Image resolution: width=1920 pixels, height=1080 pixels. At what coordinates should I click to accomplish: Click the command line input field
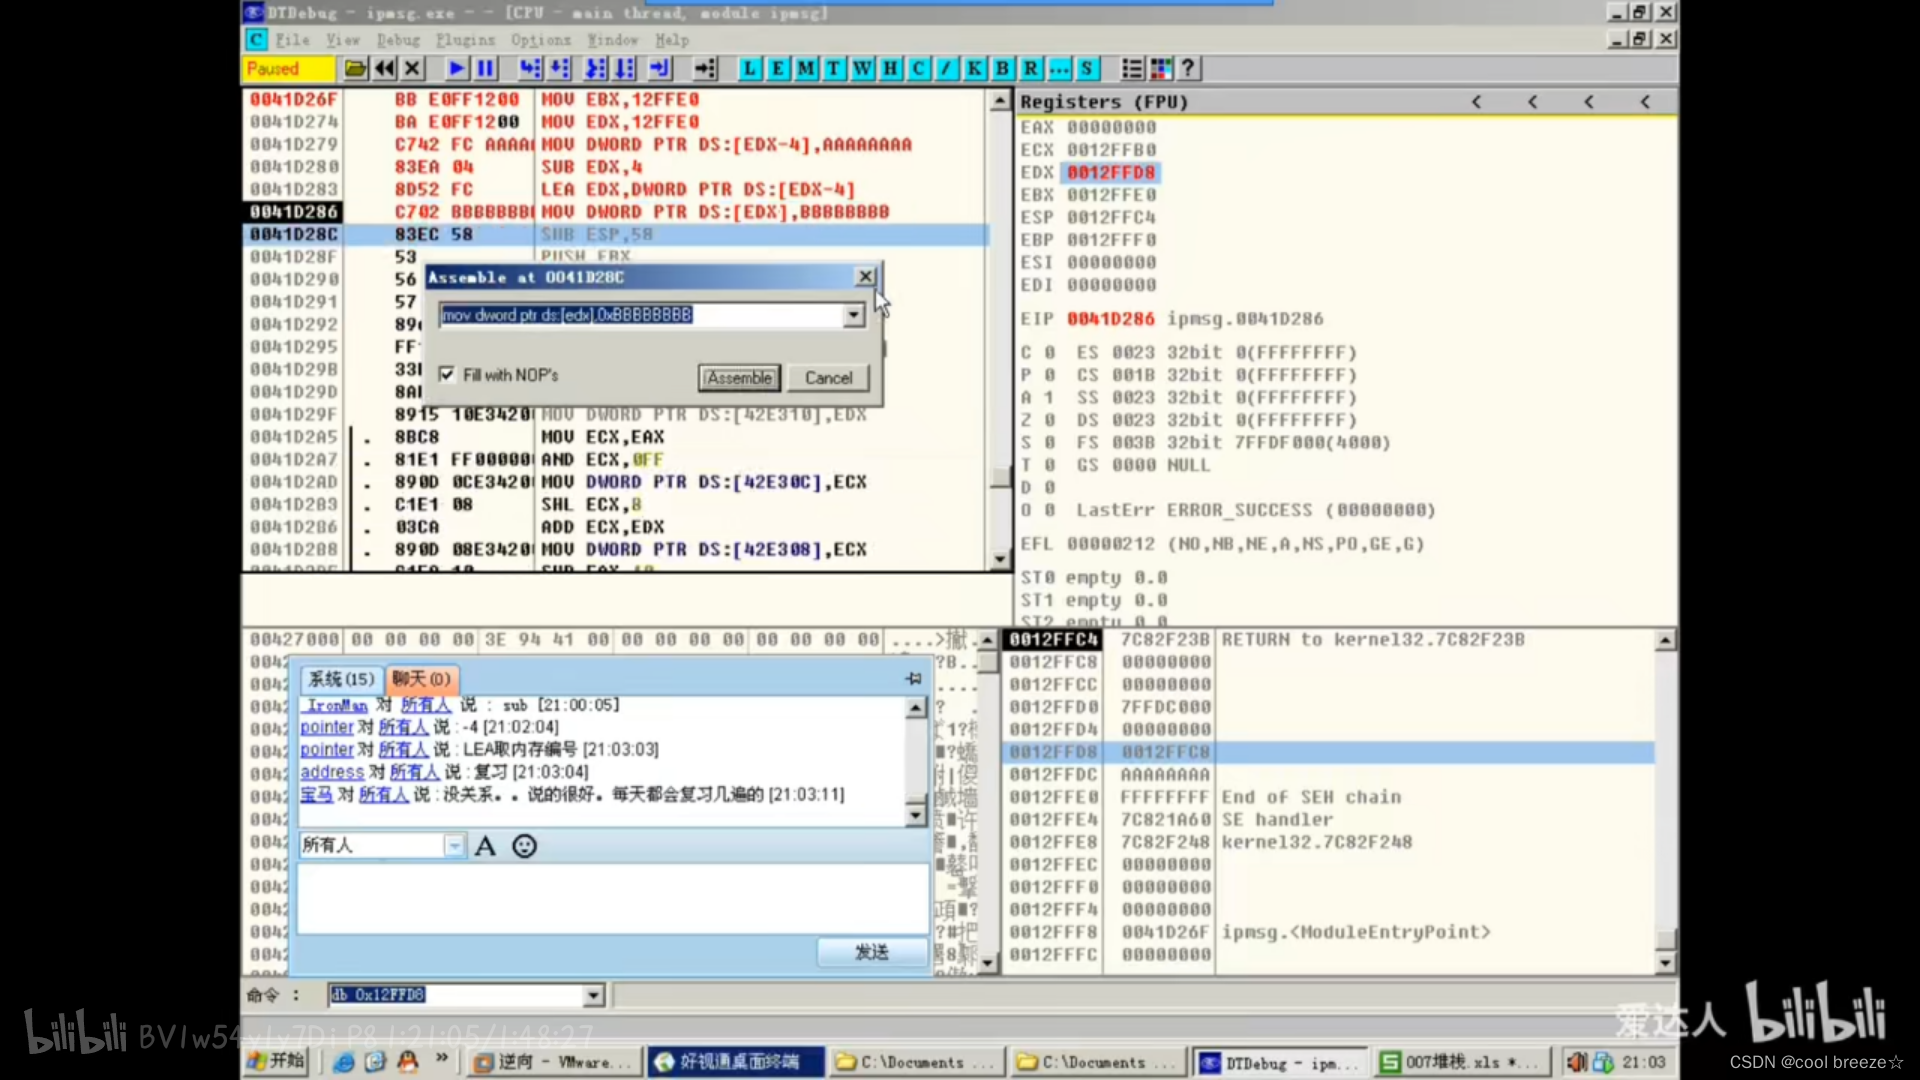click(x=456, y=995)
